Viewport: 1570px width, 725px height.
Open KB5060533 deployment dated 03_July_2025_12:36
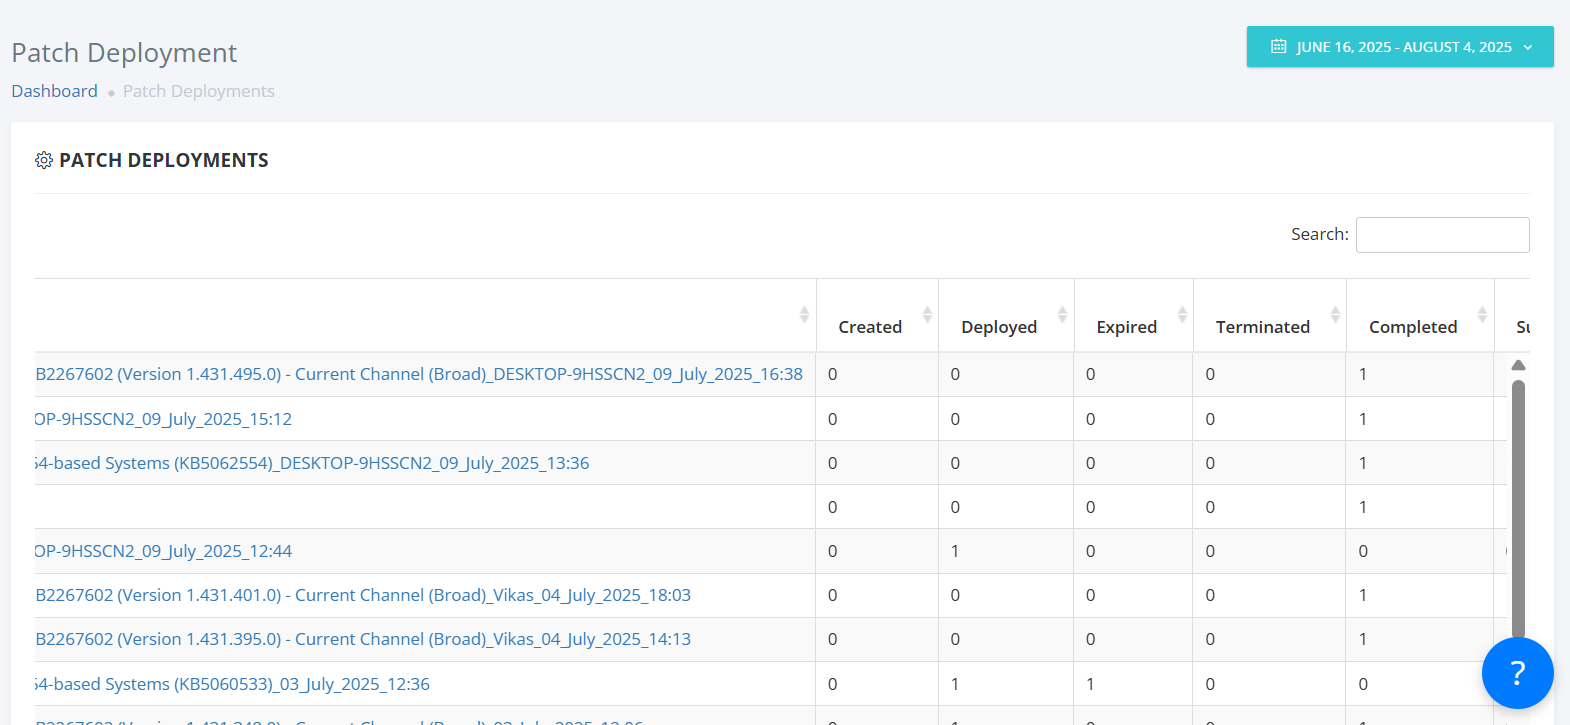232,684
